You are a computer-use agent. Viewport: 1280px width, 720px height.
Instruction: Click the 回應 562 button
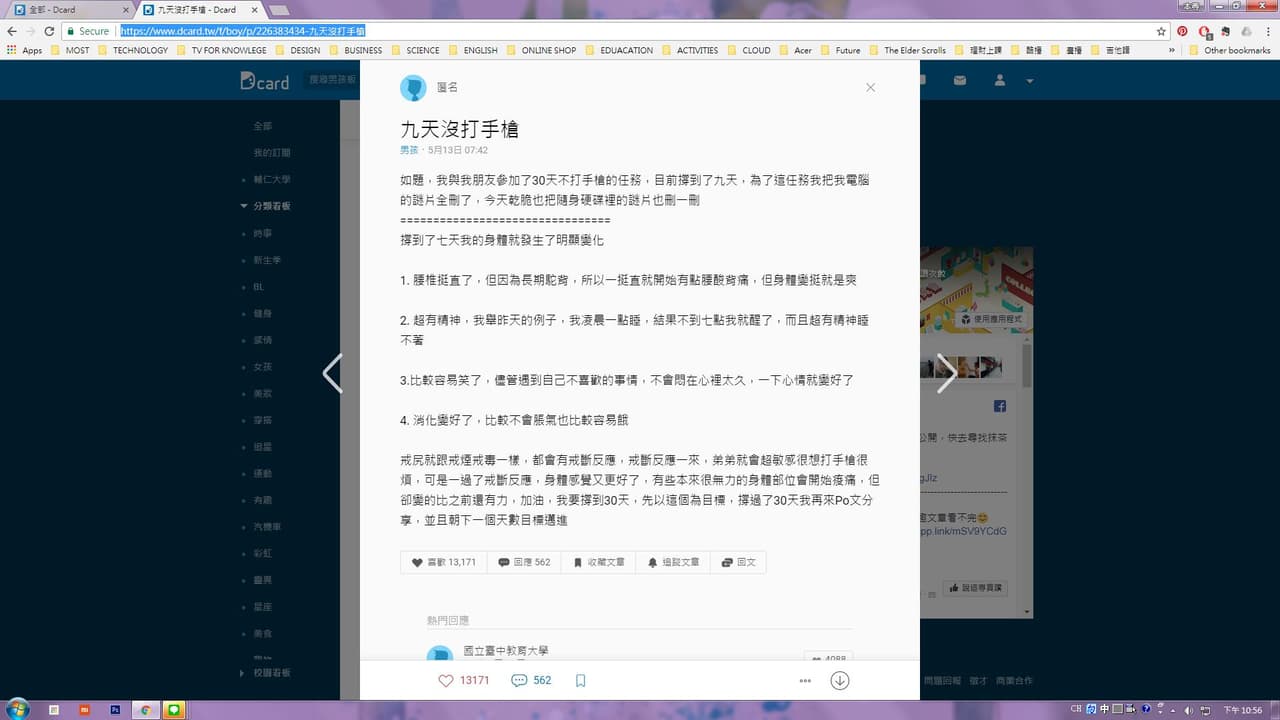tap(524, 562)
